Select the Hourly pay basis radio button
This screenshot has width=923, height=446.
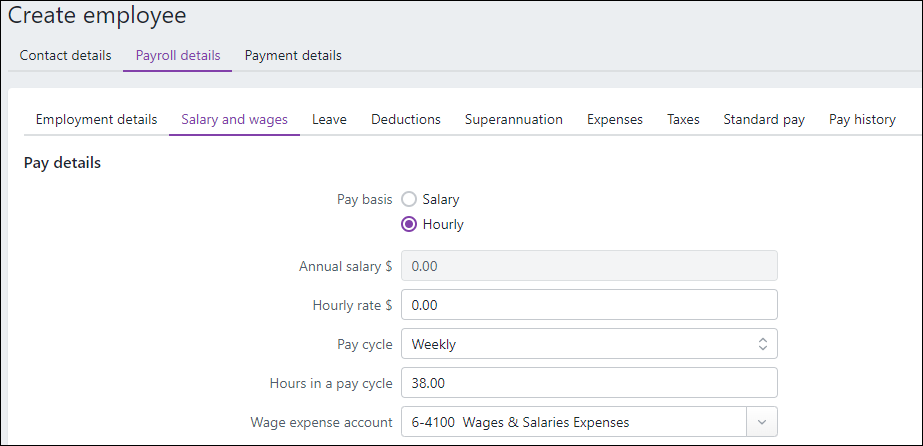tap(409, 225)
